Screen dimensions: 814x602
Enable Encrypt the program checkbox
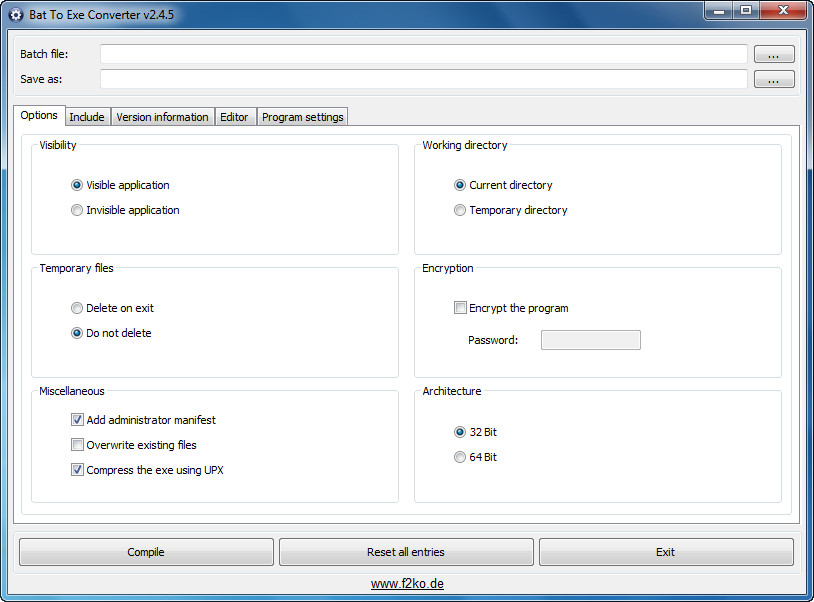tap(460, 308)
